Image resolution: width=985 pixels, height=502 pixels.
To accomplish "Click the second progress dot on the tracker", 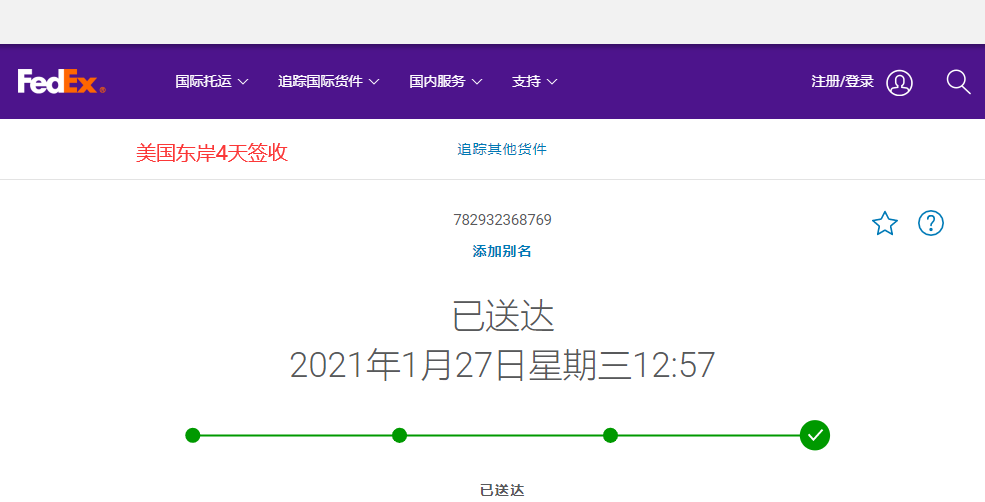I will (x=399, y=435).
